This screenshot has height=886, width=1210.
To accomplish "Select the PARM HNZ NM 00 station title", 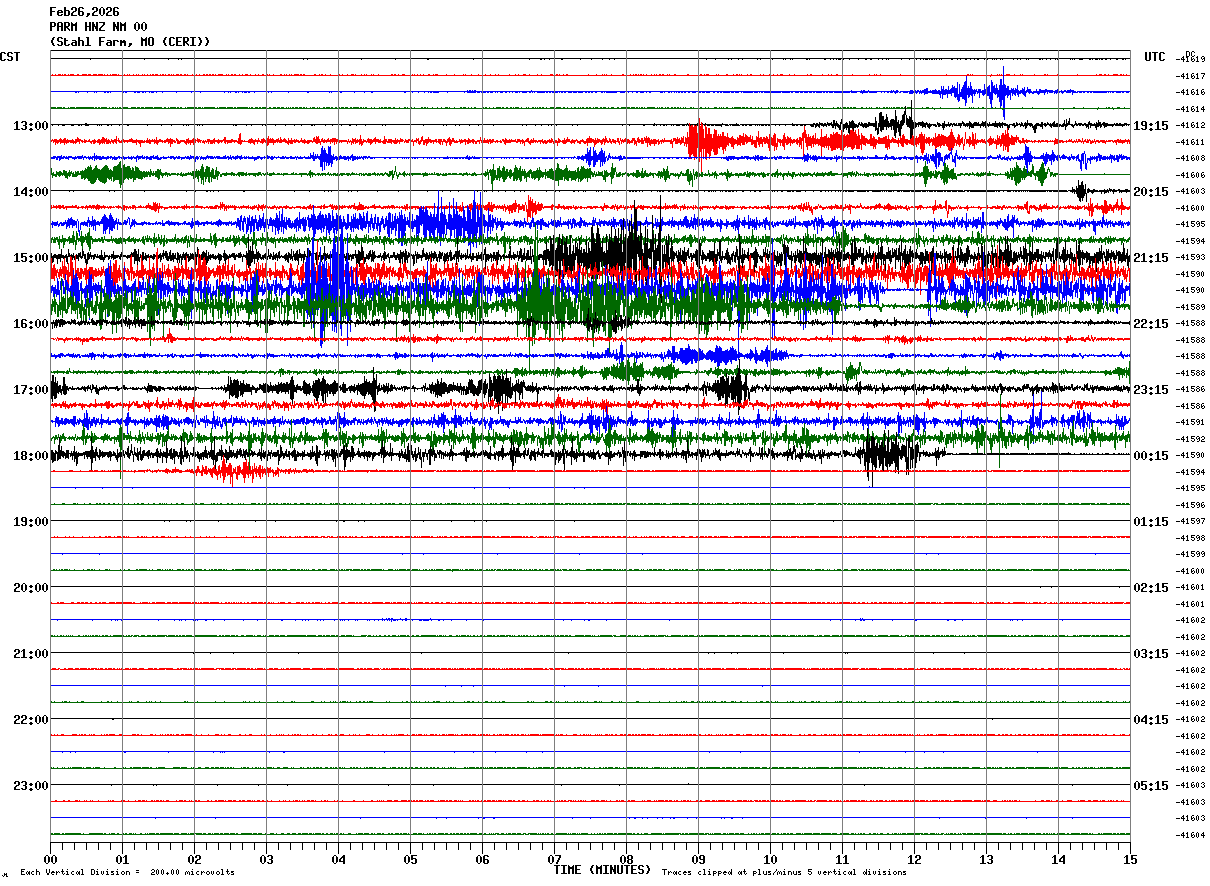I will point(98,27).
